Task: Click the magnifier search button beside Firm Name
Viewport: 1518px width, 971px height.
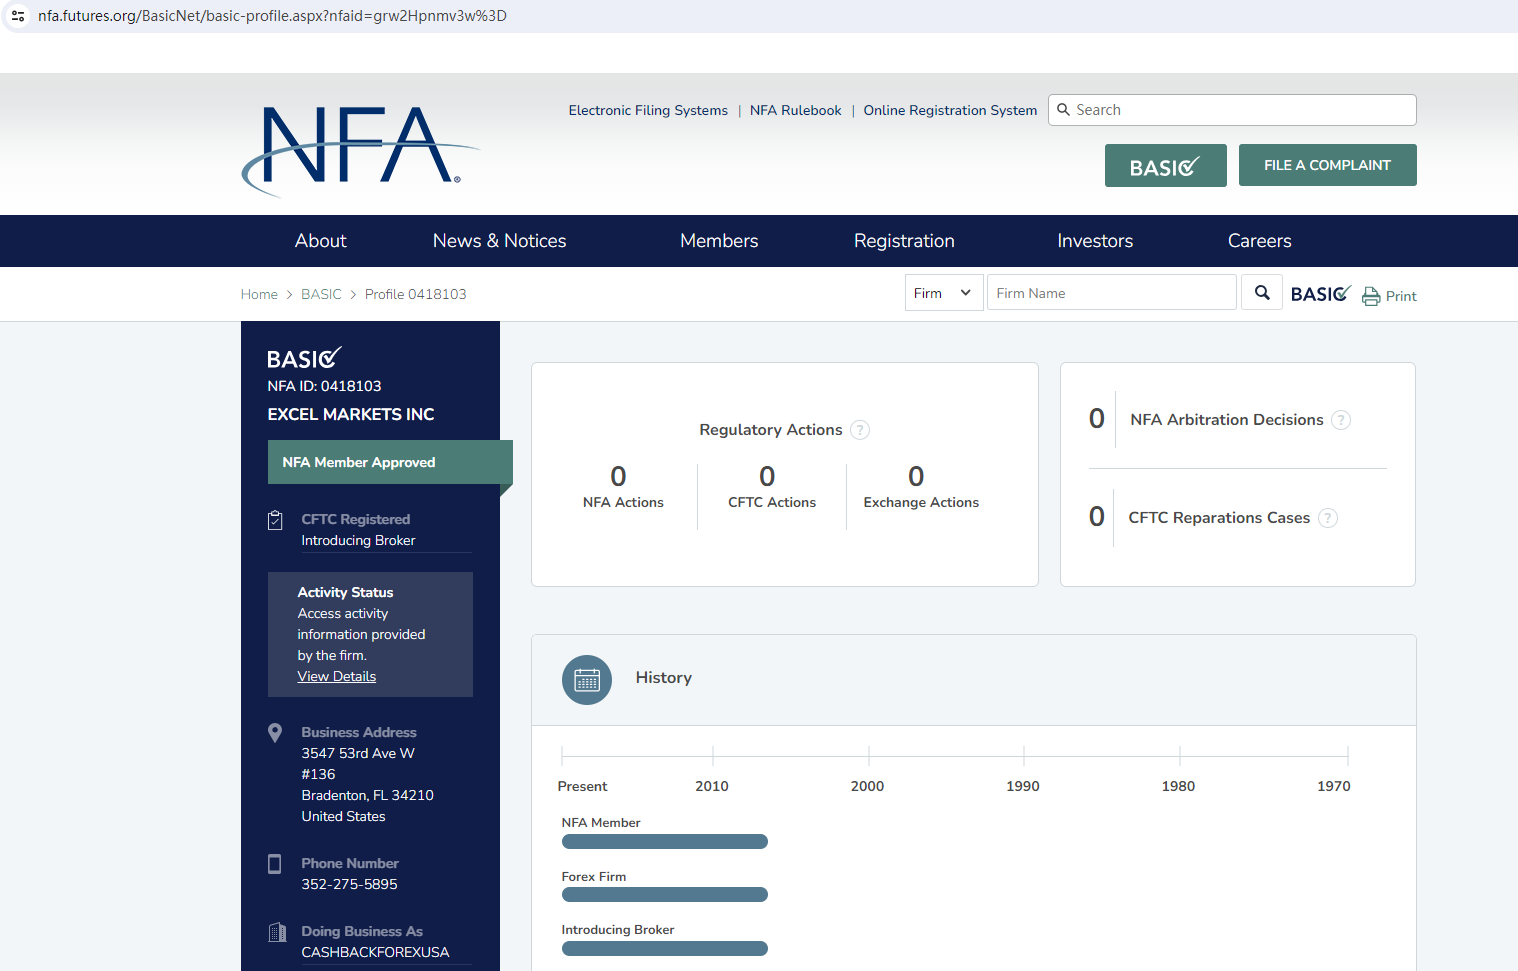Action: coord(1262,293)
